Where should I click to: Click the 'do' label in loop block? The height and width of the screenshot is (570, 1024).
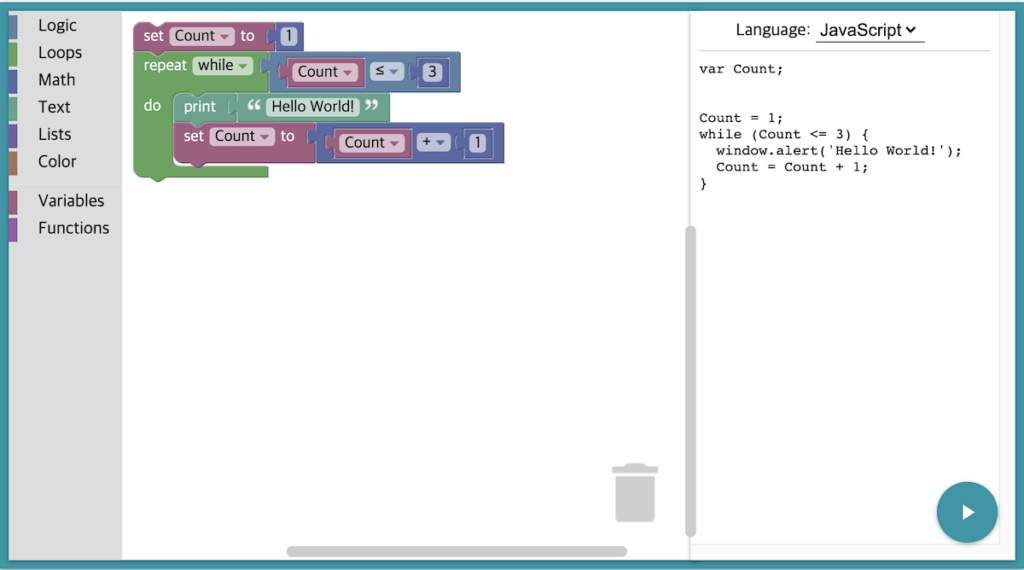pos(152,106)
